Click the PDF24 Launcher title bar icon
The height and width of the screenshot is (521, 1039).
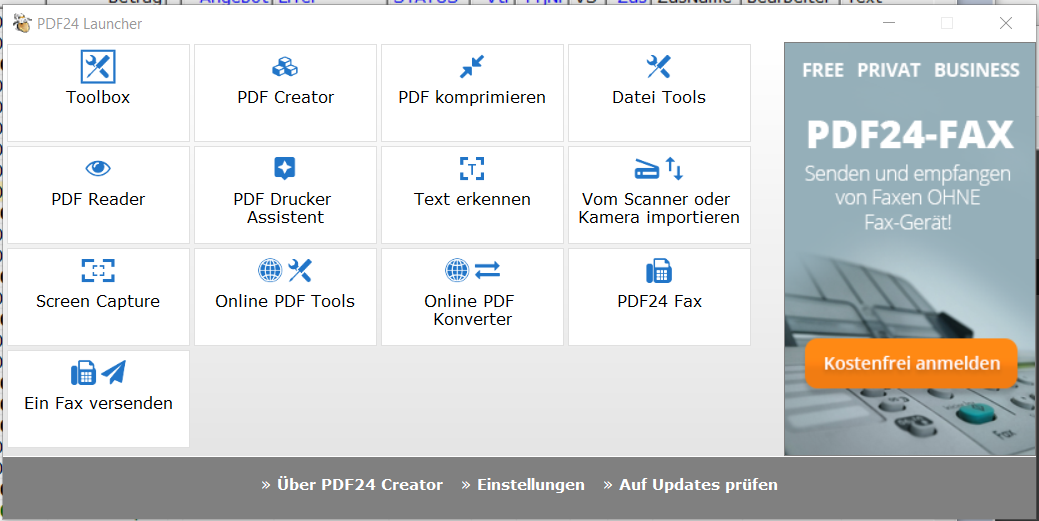[22, 23]
